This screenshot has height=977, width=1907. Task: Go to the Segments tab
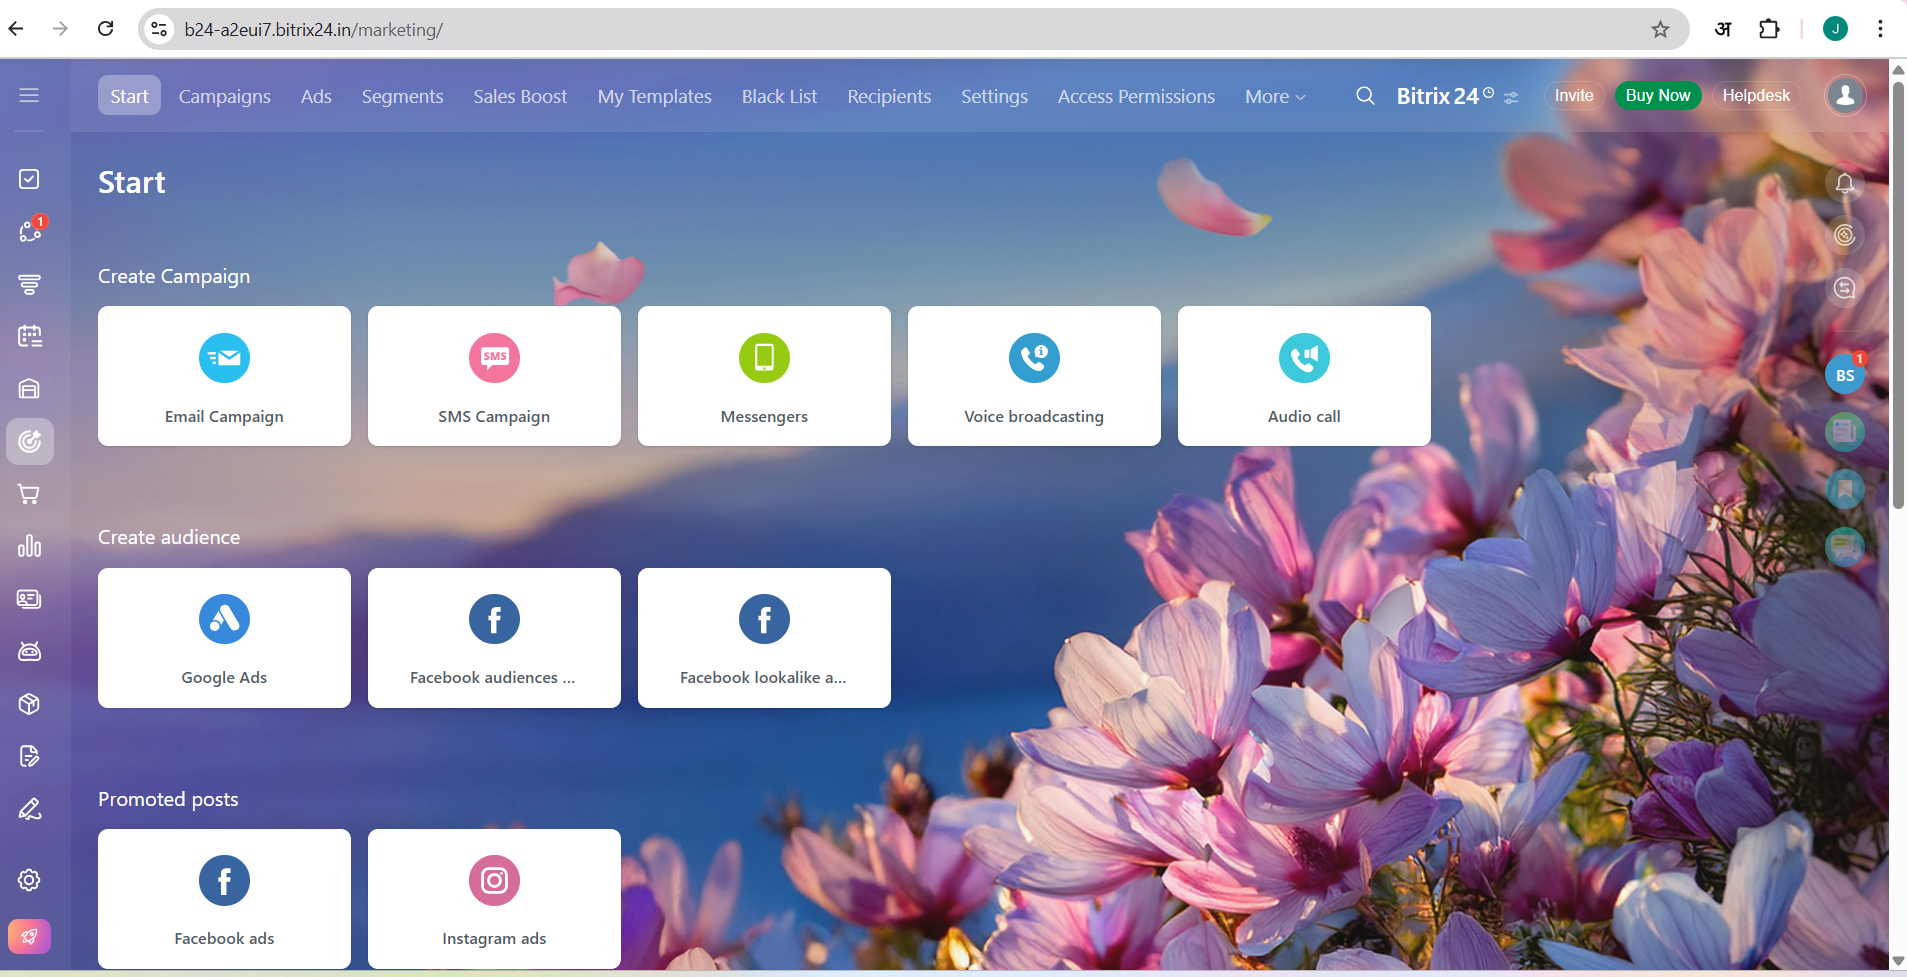click(x=402, y=97)
